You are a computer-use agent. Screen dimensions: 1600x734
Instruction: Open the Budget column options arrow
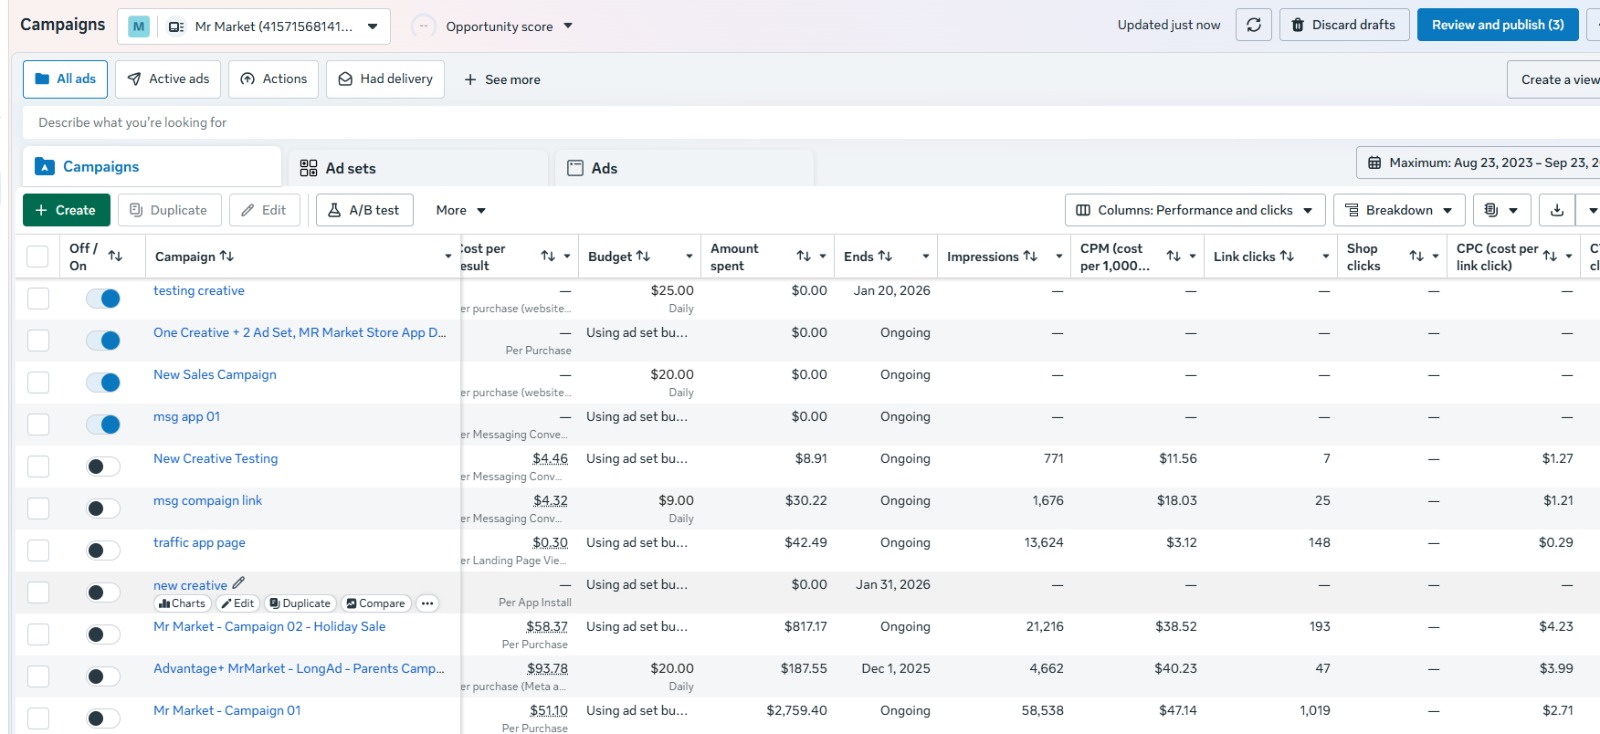coord(689,257)
